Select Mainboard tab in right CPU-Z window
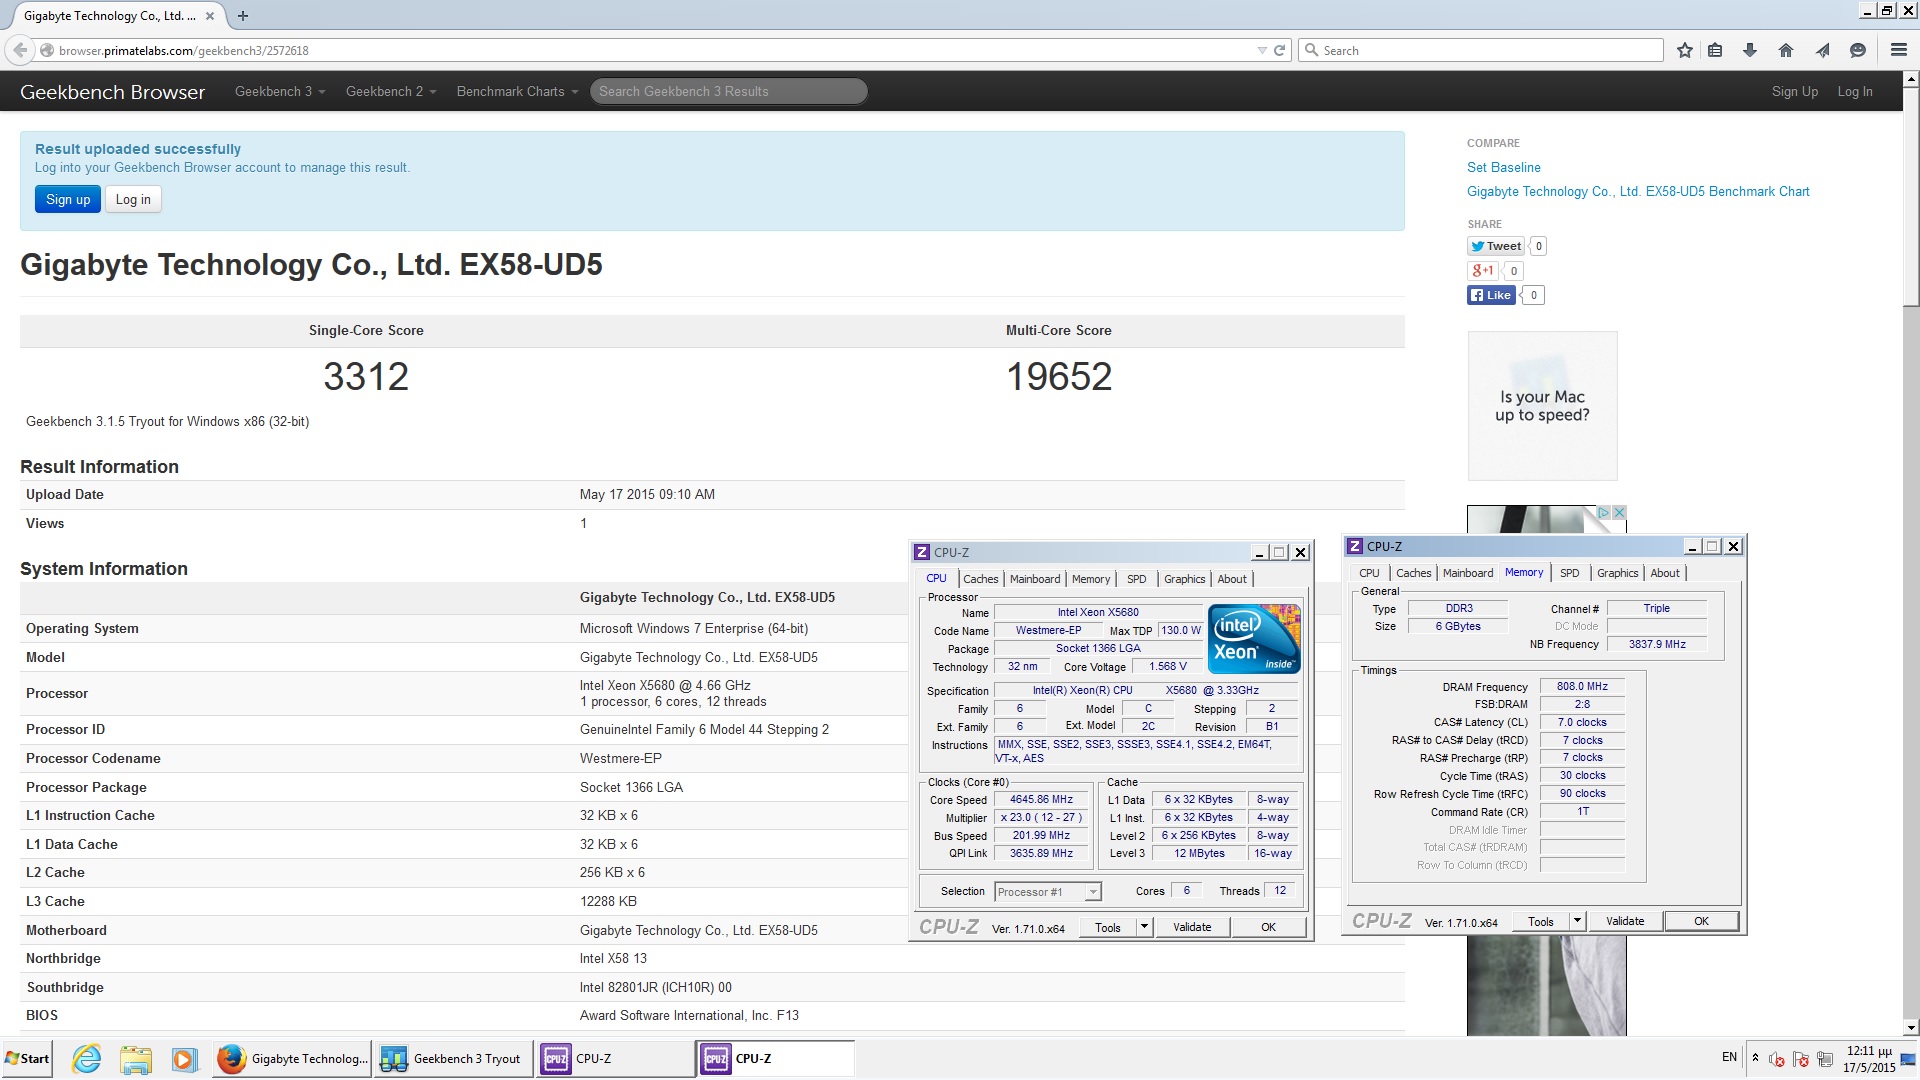This screenshot has width=1920, height=1080. [1468, 573]
